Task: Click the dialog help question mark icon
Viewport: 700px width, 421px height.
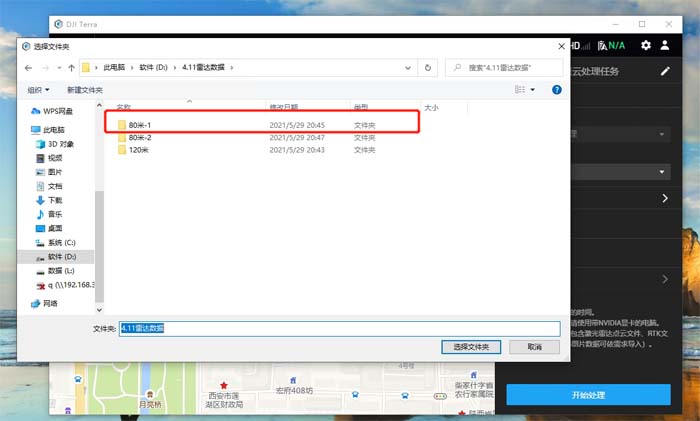Action: point(557,90)
